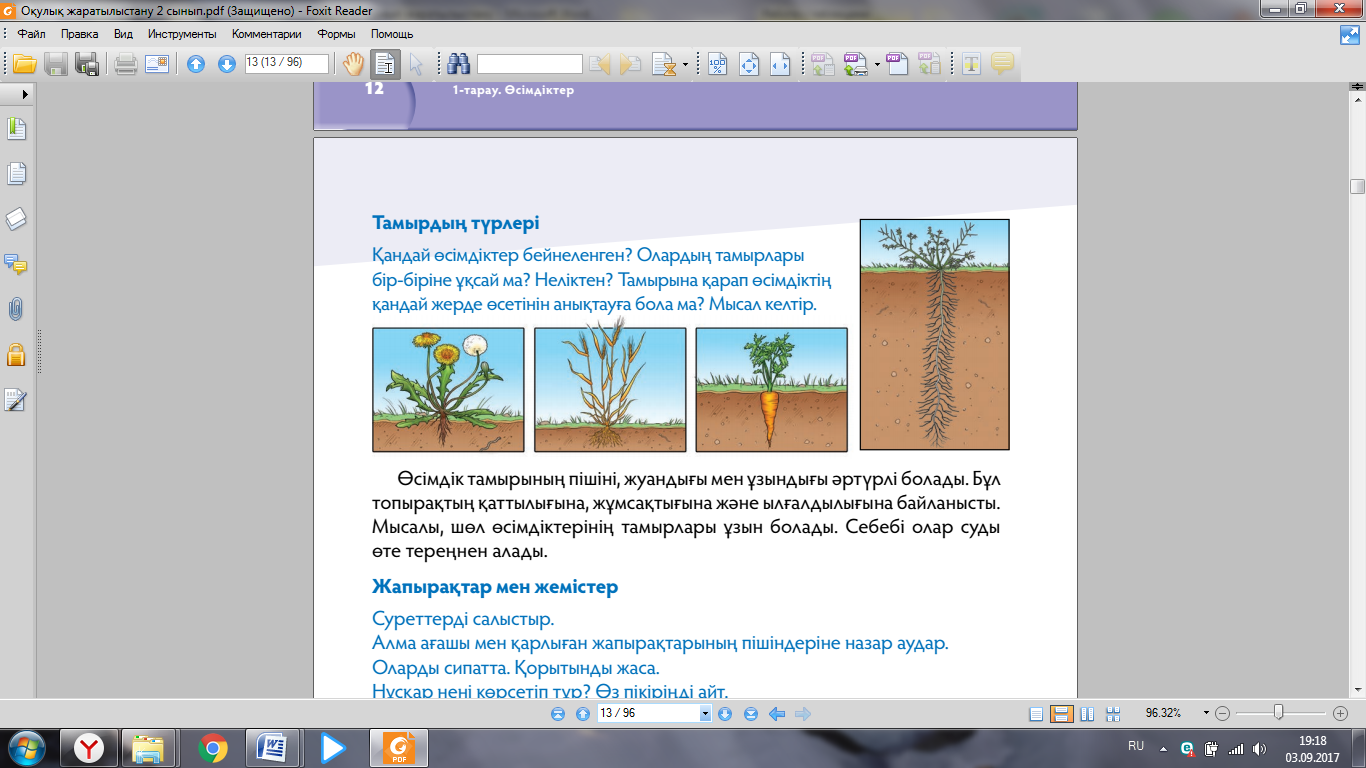Select the Hand tool
Image resolution: width=1366 pixels, height=768 pixels.
pos(353,64)
